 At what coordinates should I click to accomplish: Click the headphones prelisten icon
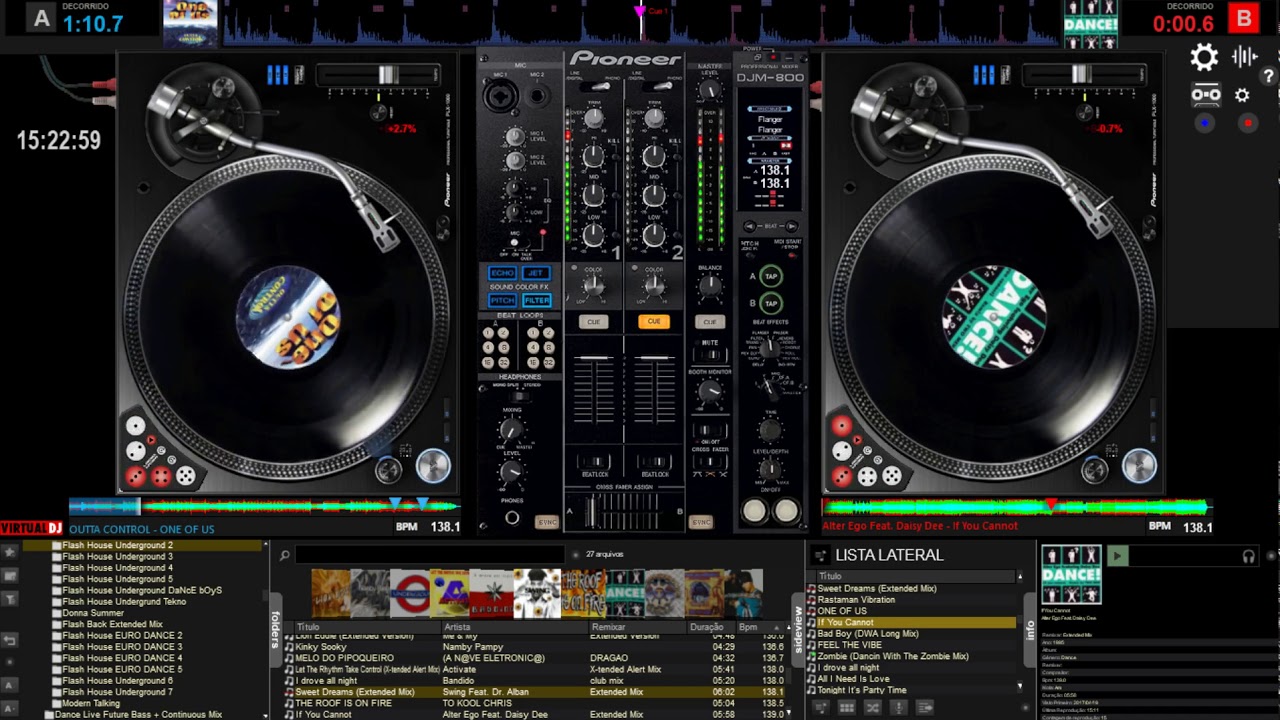point(1249,556)
